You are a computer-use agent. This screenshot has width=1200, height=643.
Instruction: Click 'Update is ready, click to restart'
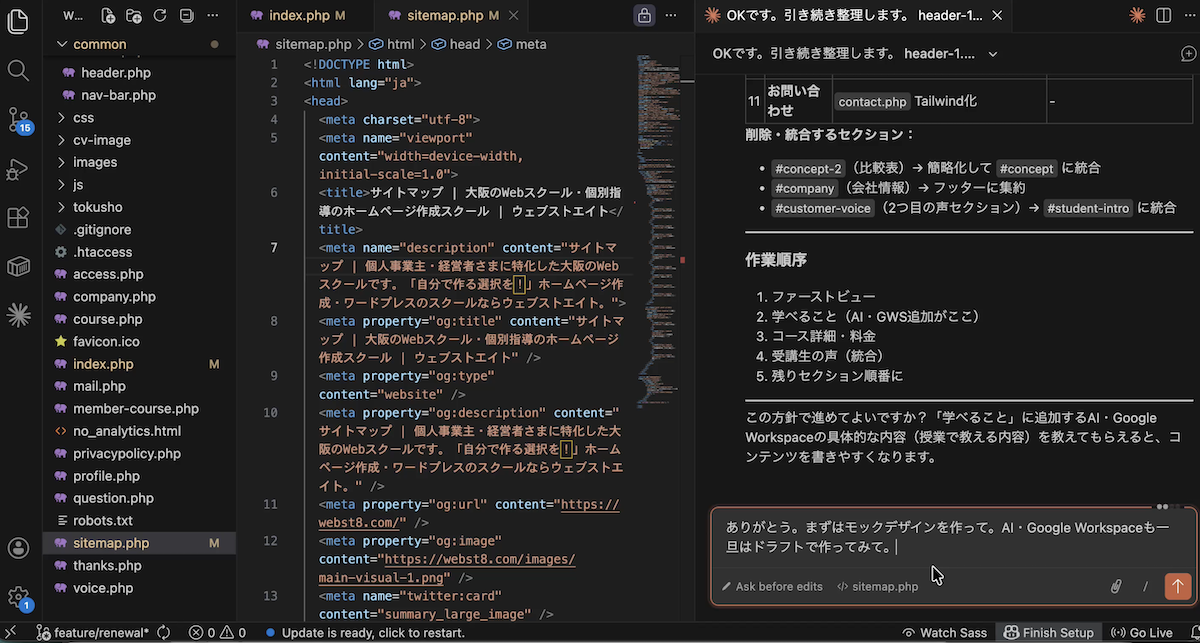372,633
